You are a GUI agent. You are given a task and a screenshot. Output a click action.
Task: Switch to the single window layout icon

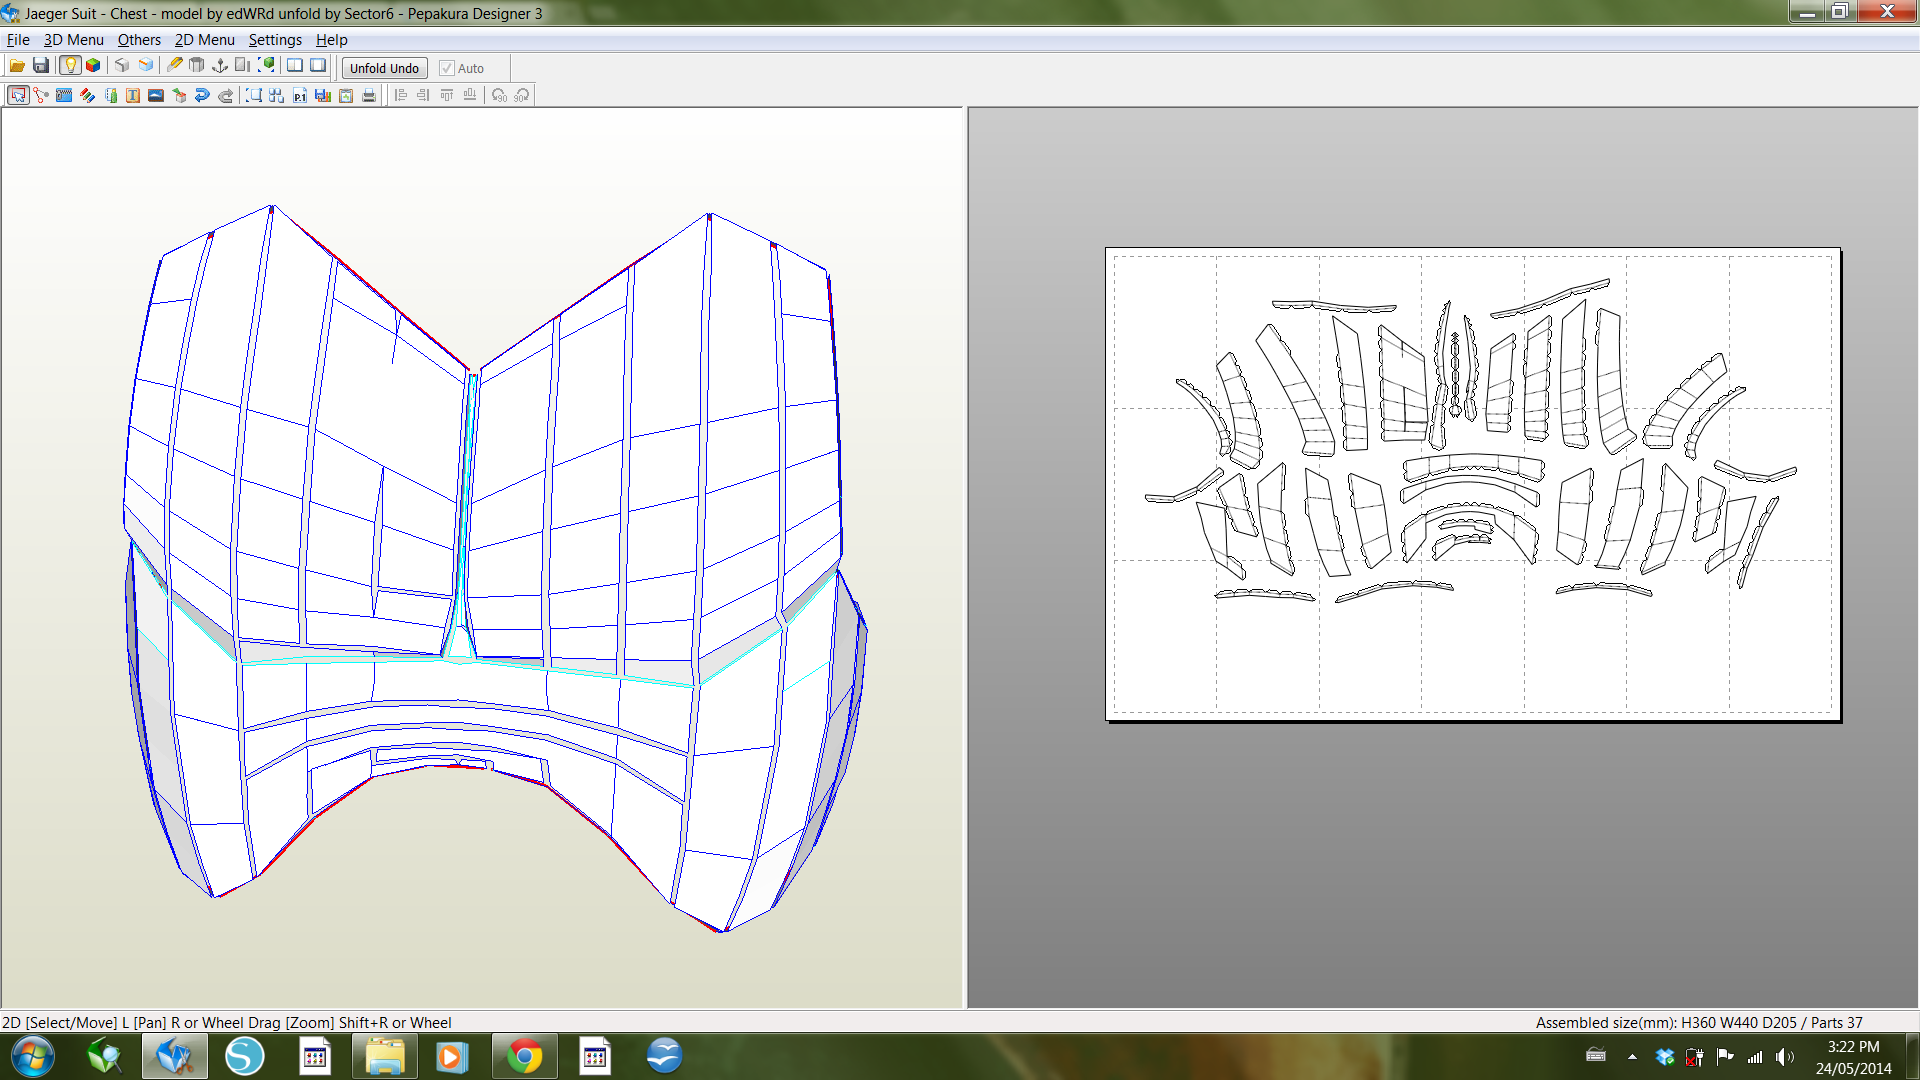pos(318,66)
